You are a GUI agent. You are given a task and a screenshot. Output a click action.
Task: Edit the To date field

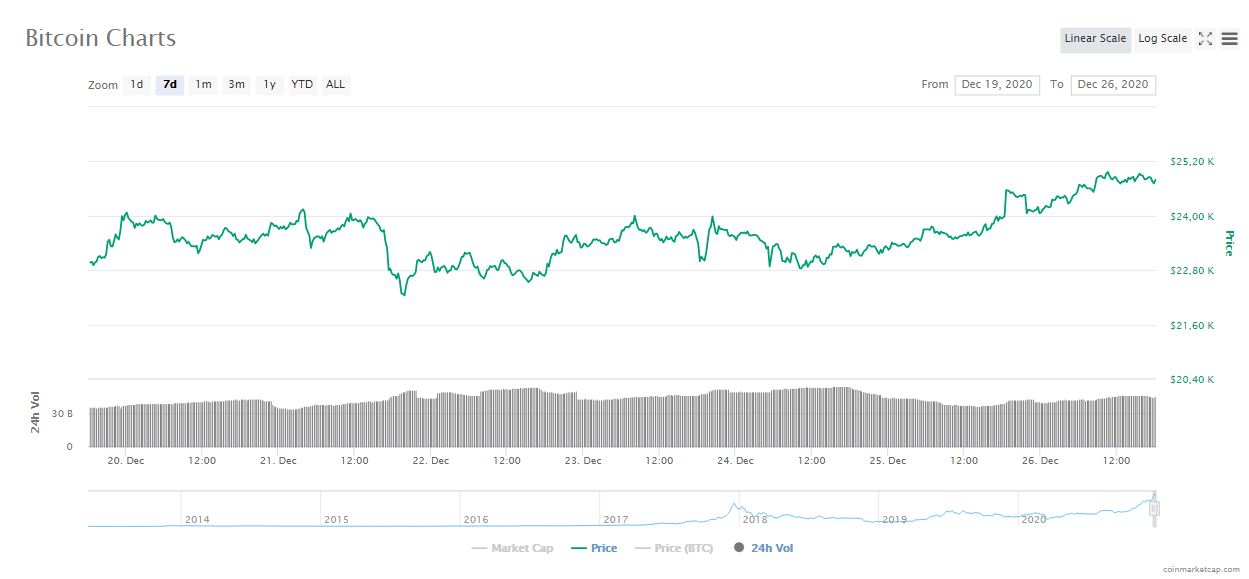point(1113,85)
